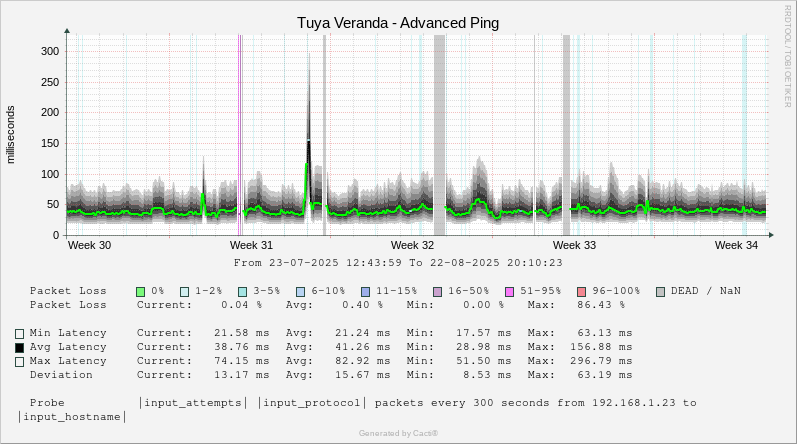Image resolution: width=797 pixels, height=444 pixels.
Task: Click the Min Latency current 21.58 ms value
Action: (x=241, y=333)
